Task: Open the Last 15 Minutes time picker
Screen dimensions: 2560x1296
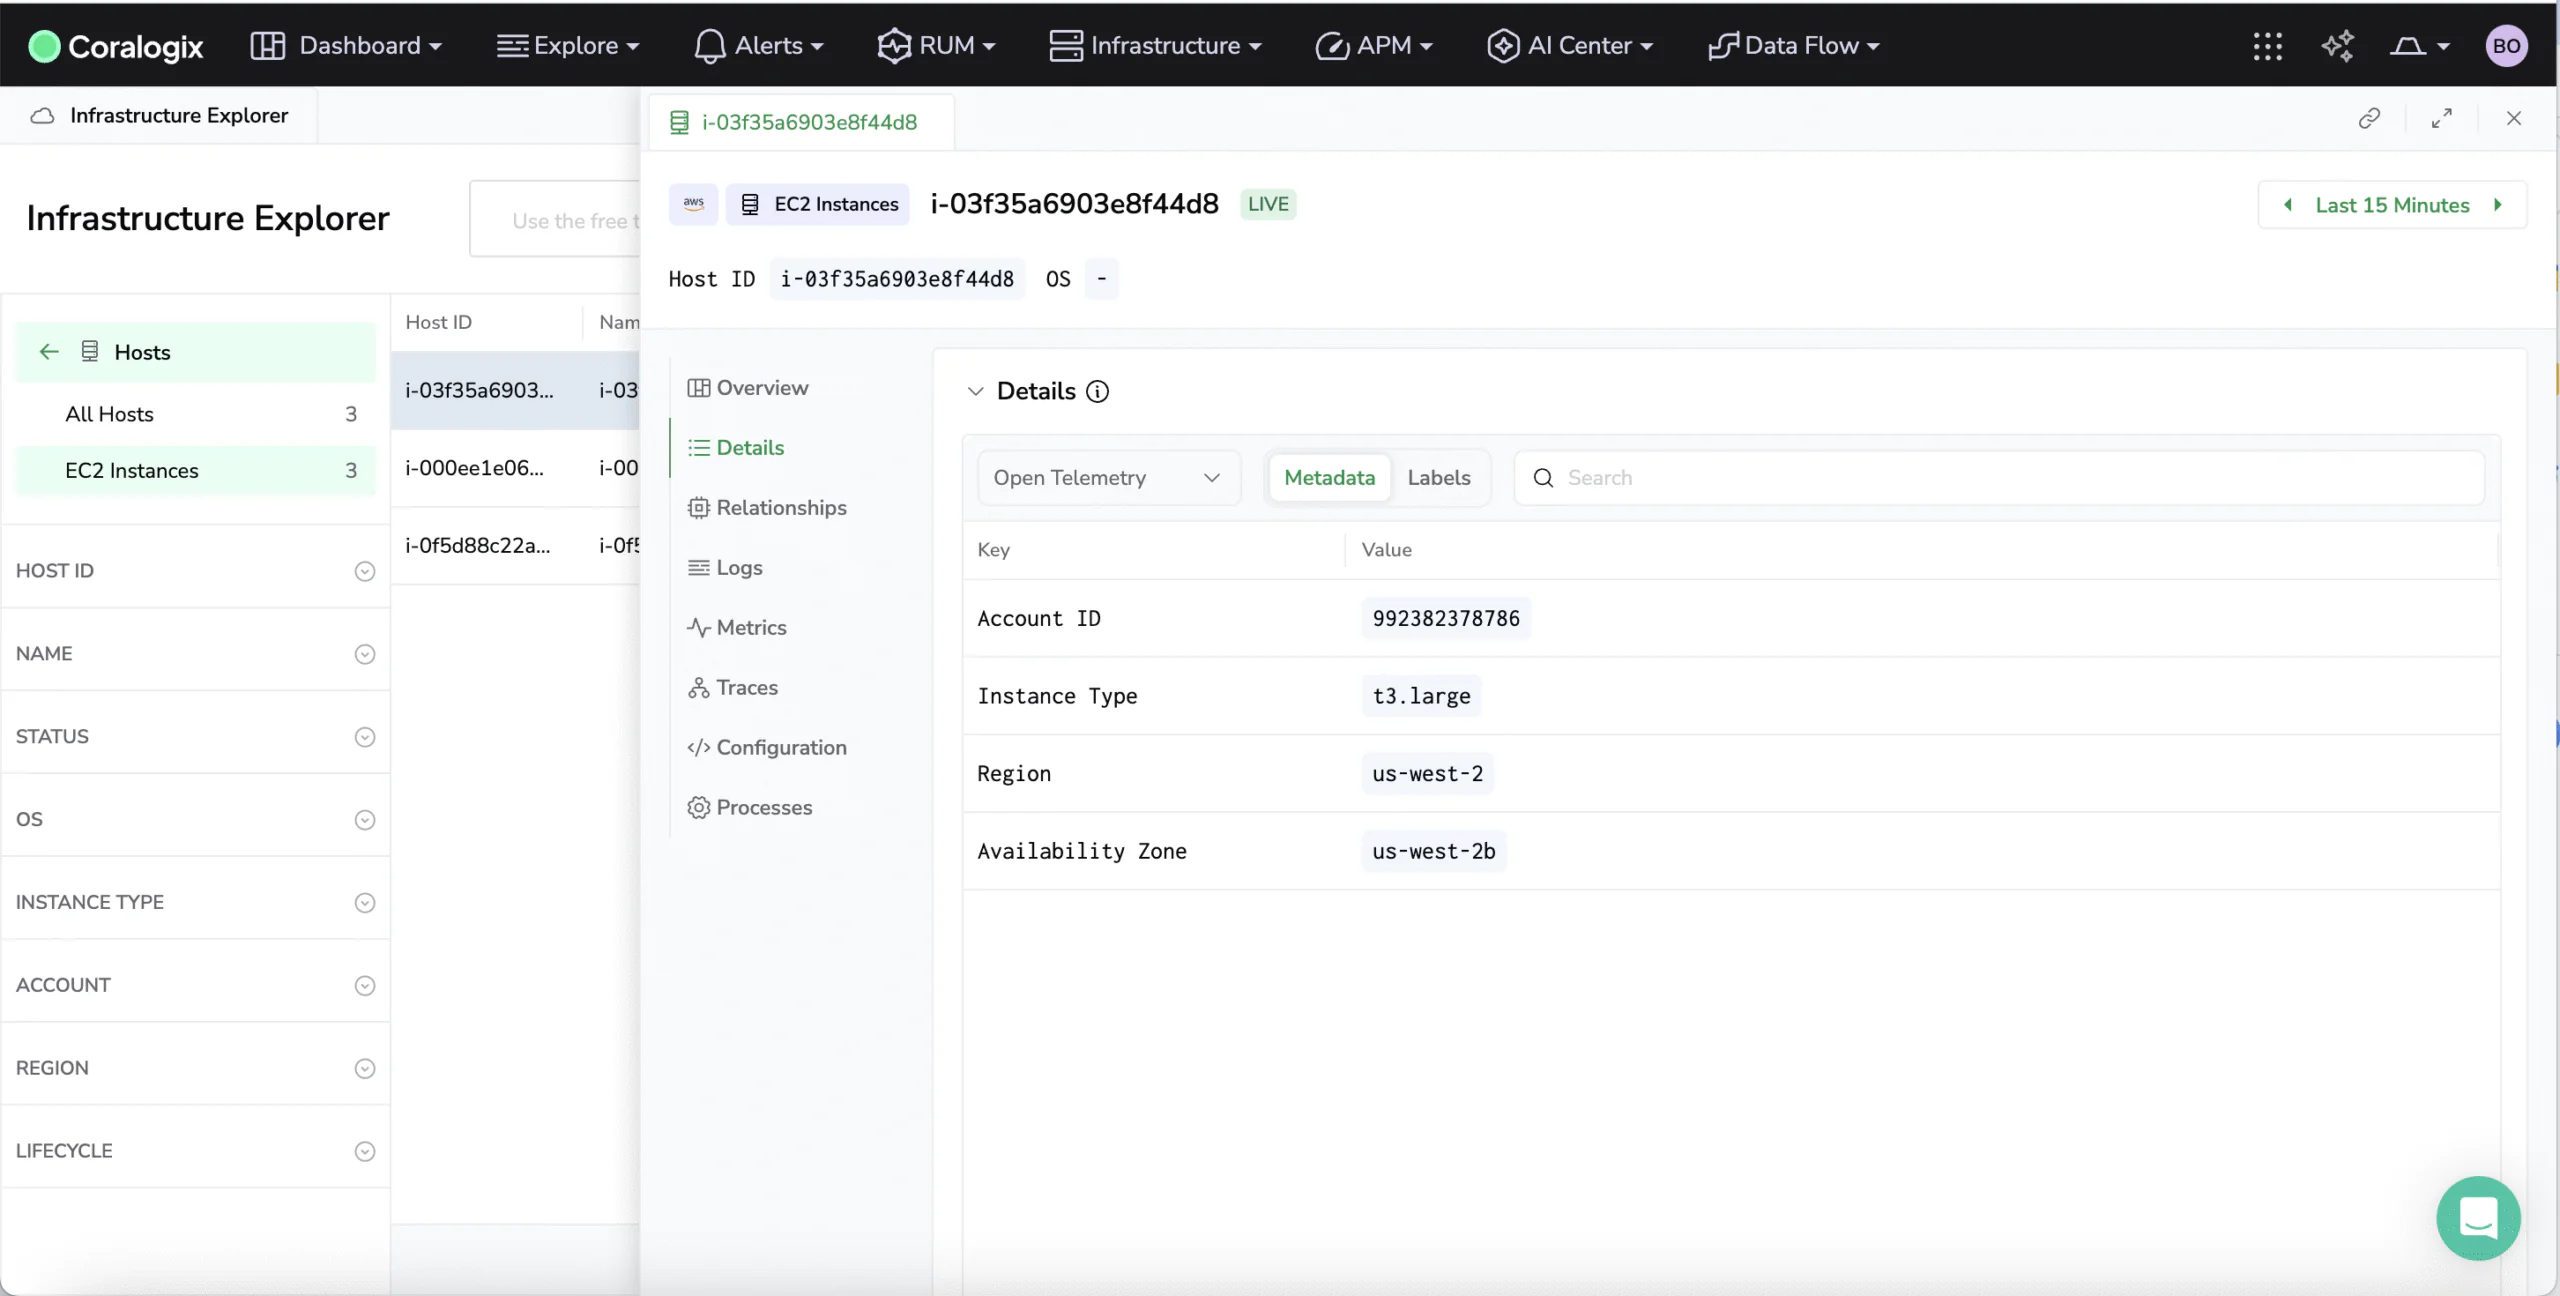Action: (x=2392, y=205)
